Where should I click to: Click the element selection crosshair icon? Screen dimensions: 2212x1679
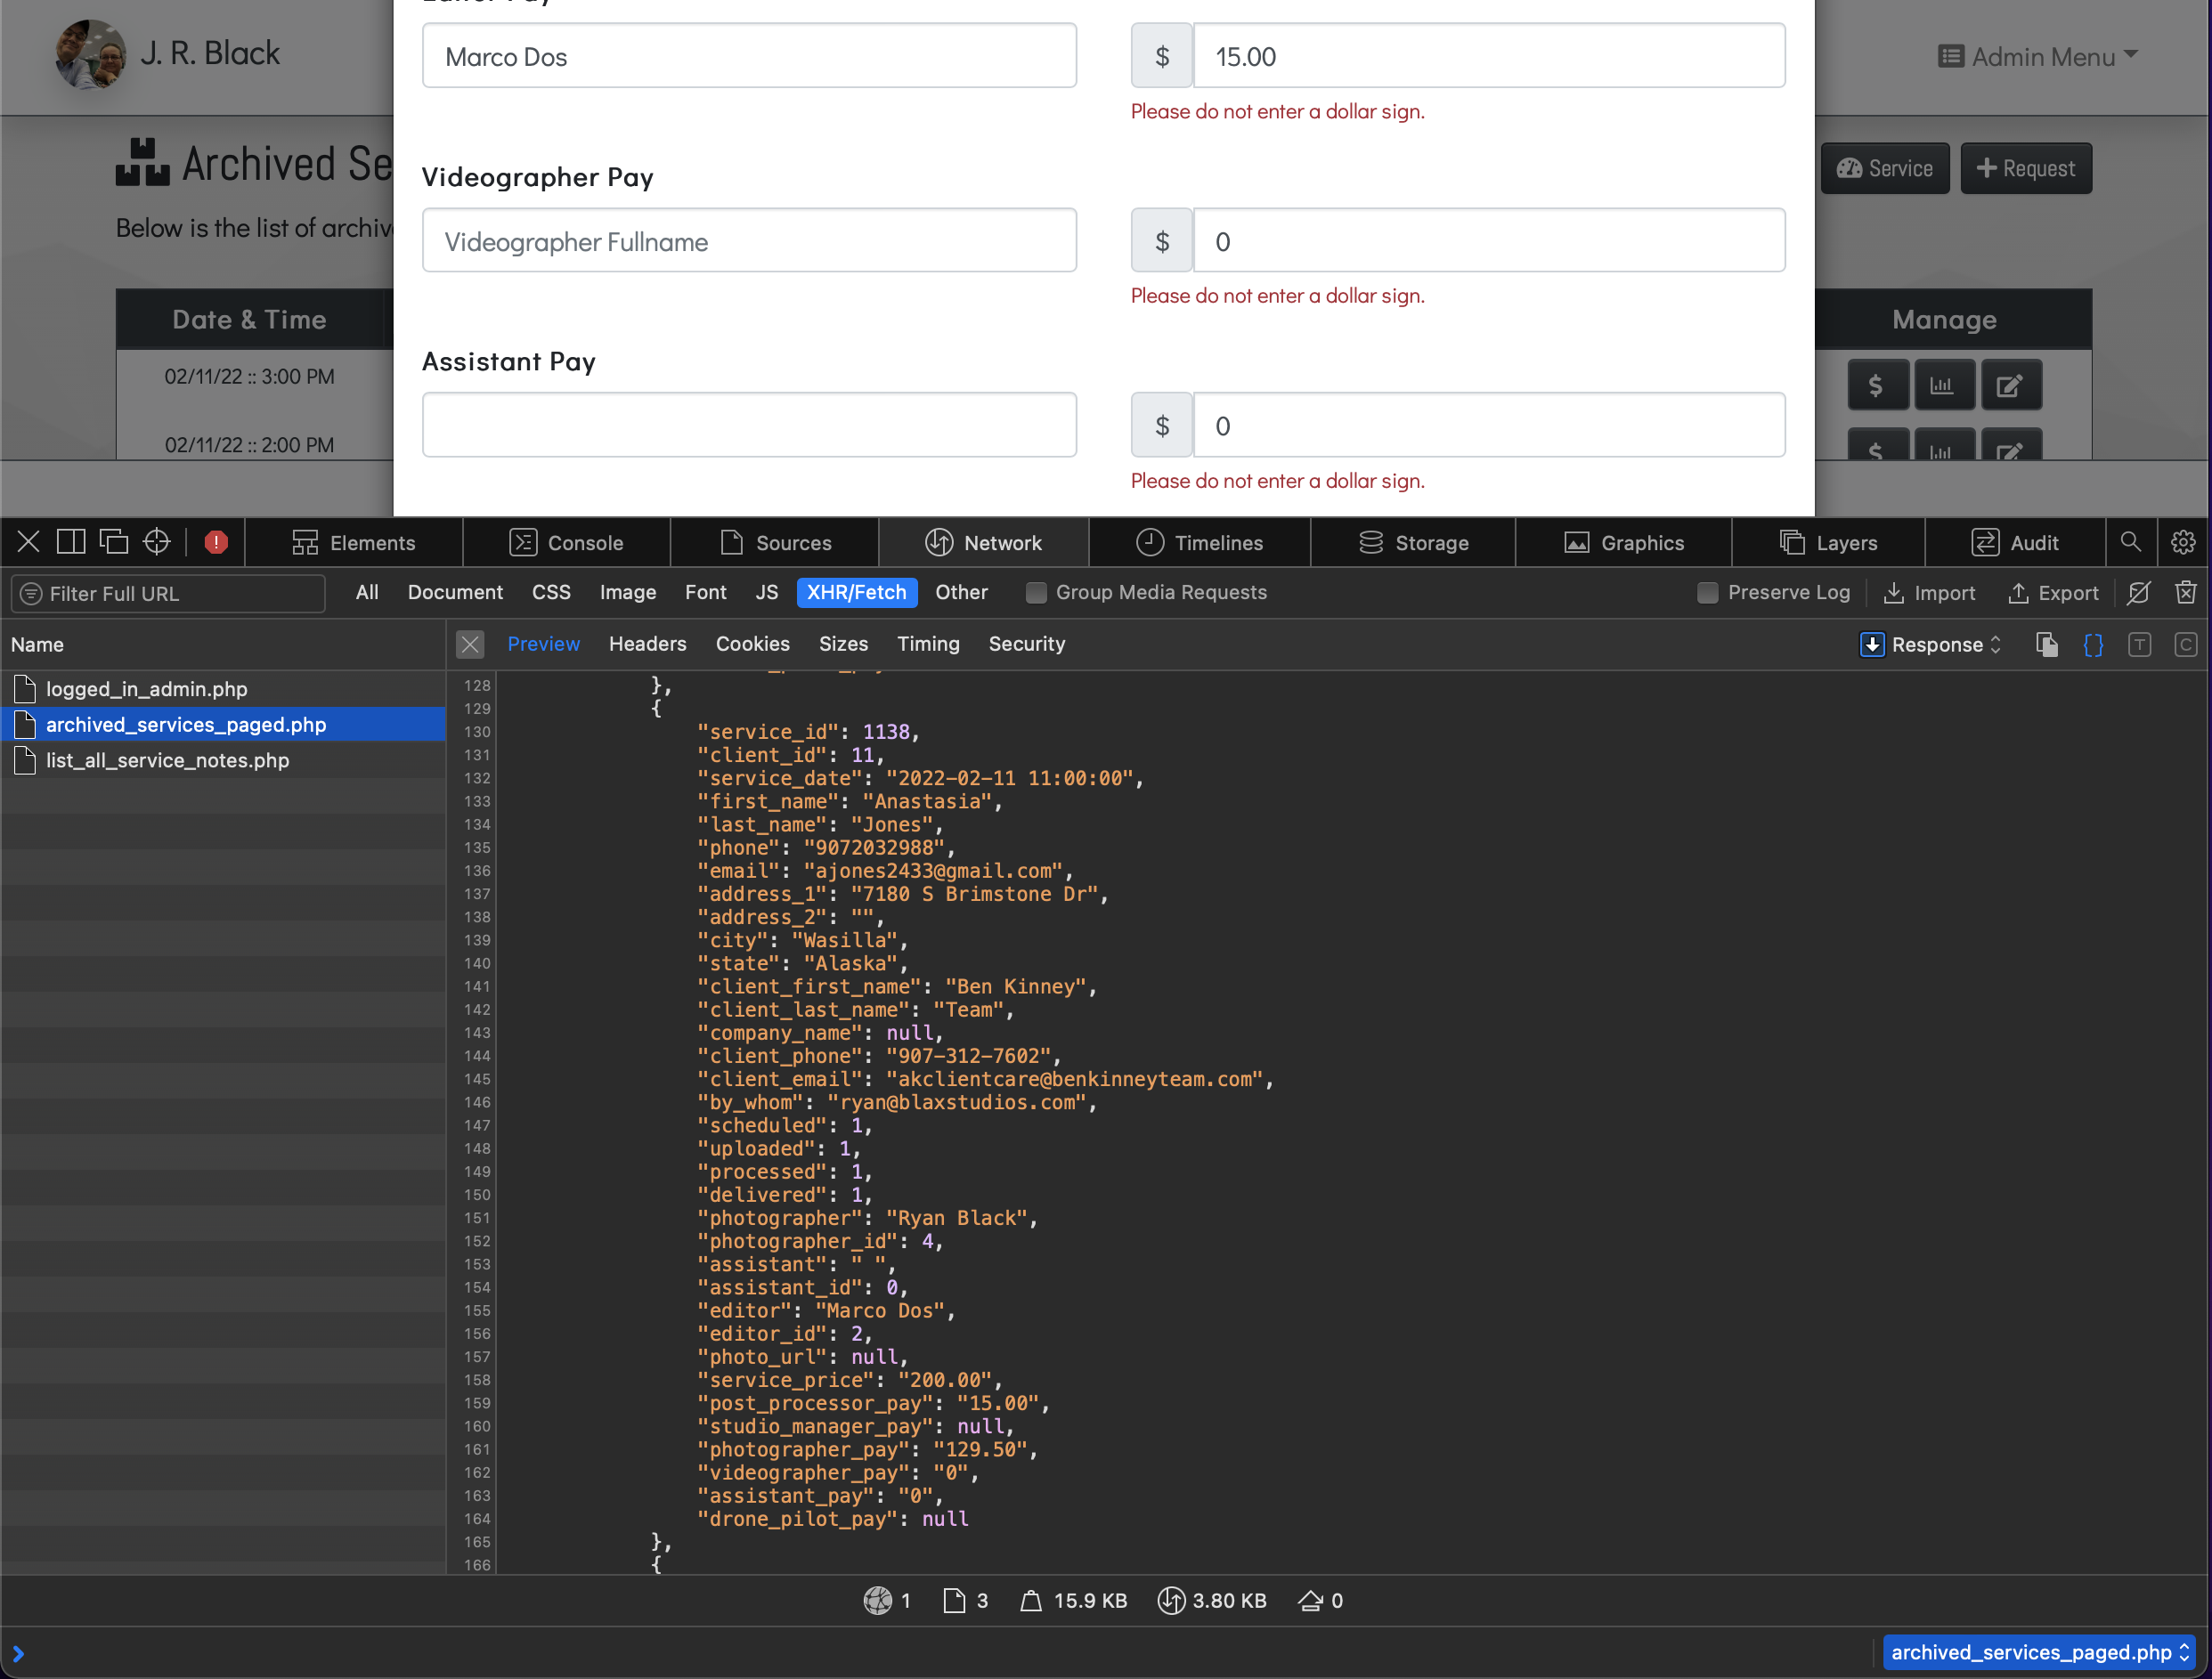[157, 542]
